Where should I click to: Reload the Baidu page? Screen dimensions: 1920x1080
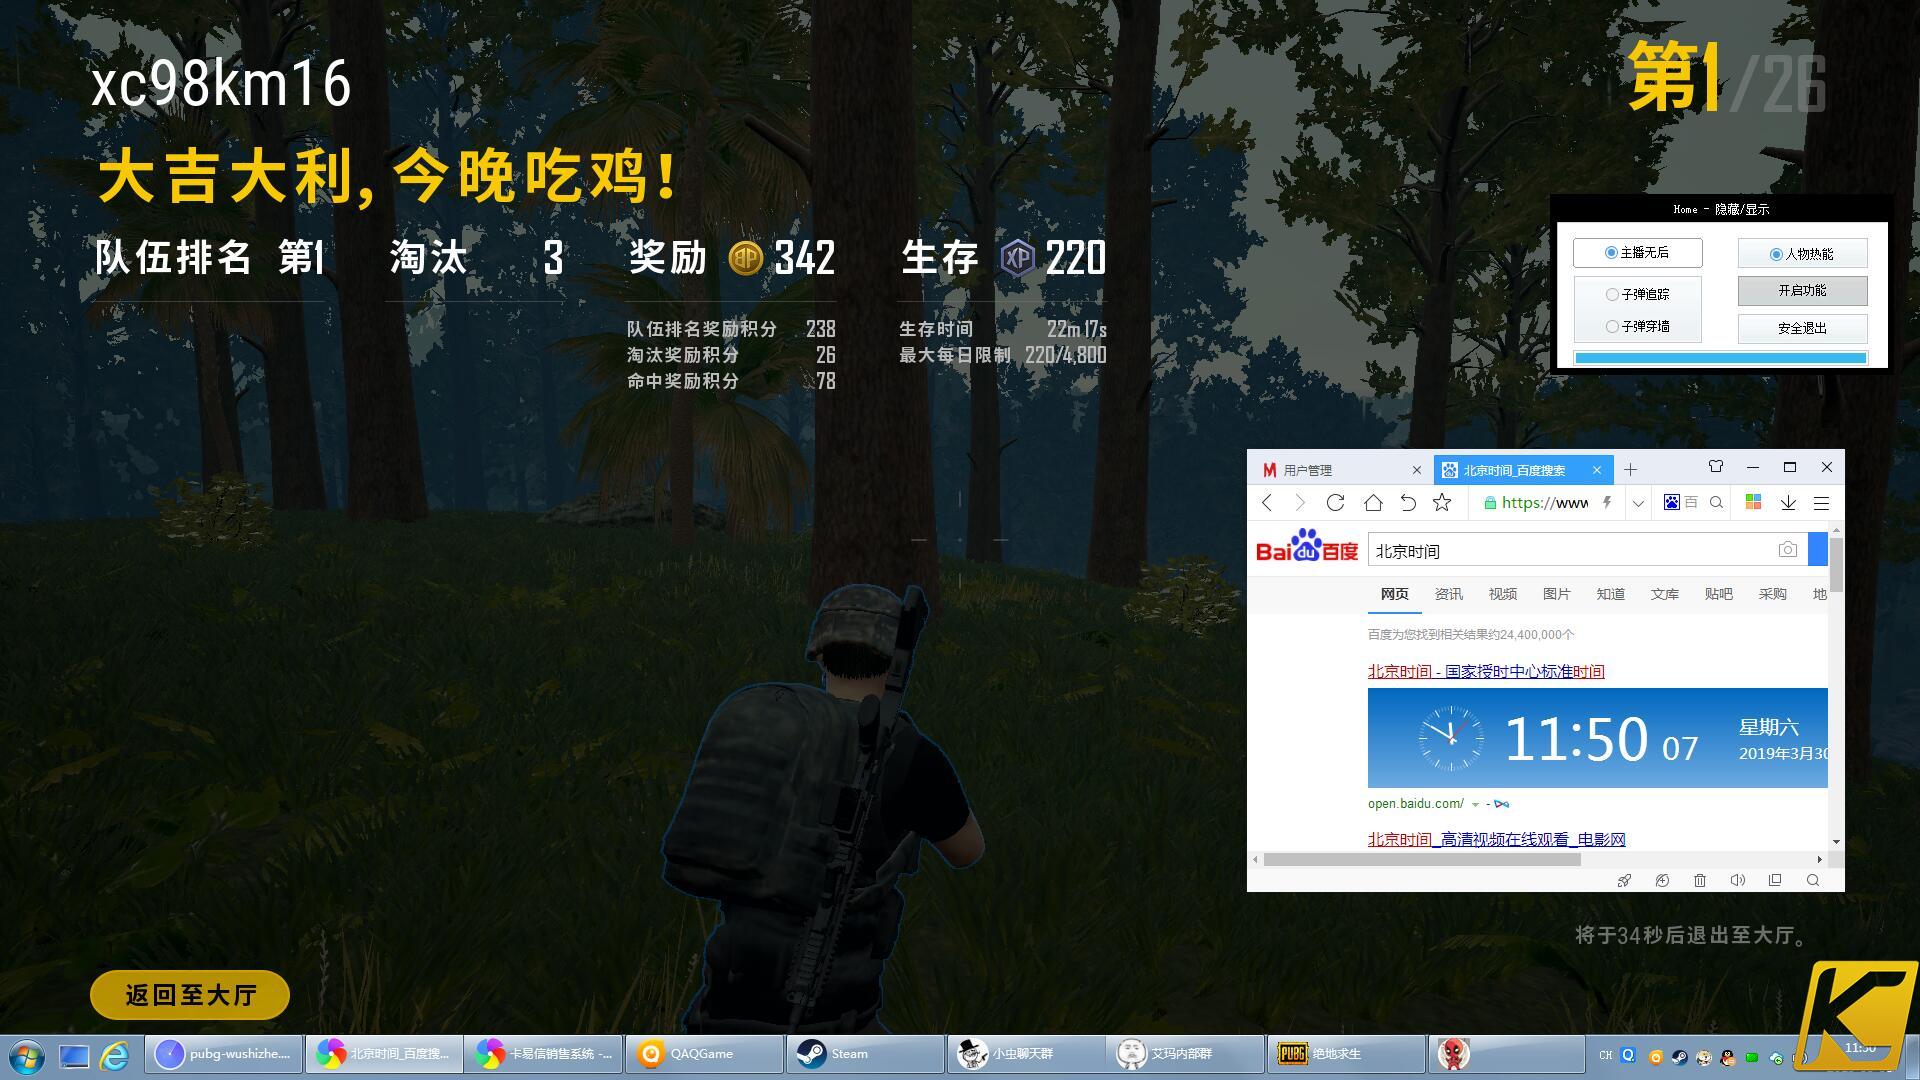click(x=1335, y=503)
